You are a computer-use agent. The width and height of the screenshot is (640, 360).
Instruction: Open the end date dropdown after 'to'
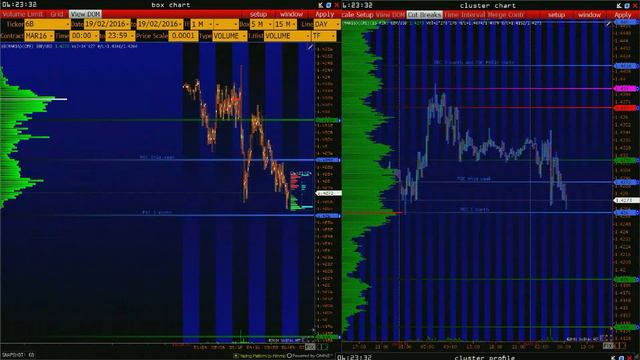coord(160,24)
